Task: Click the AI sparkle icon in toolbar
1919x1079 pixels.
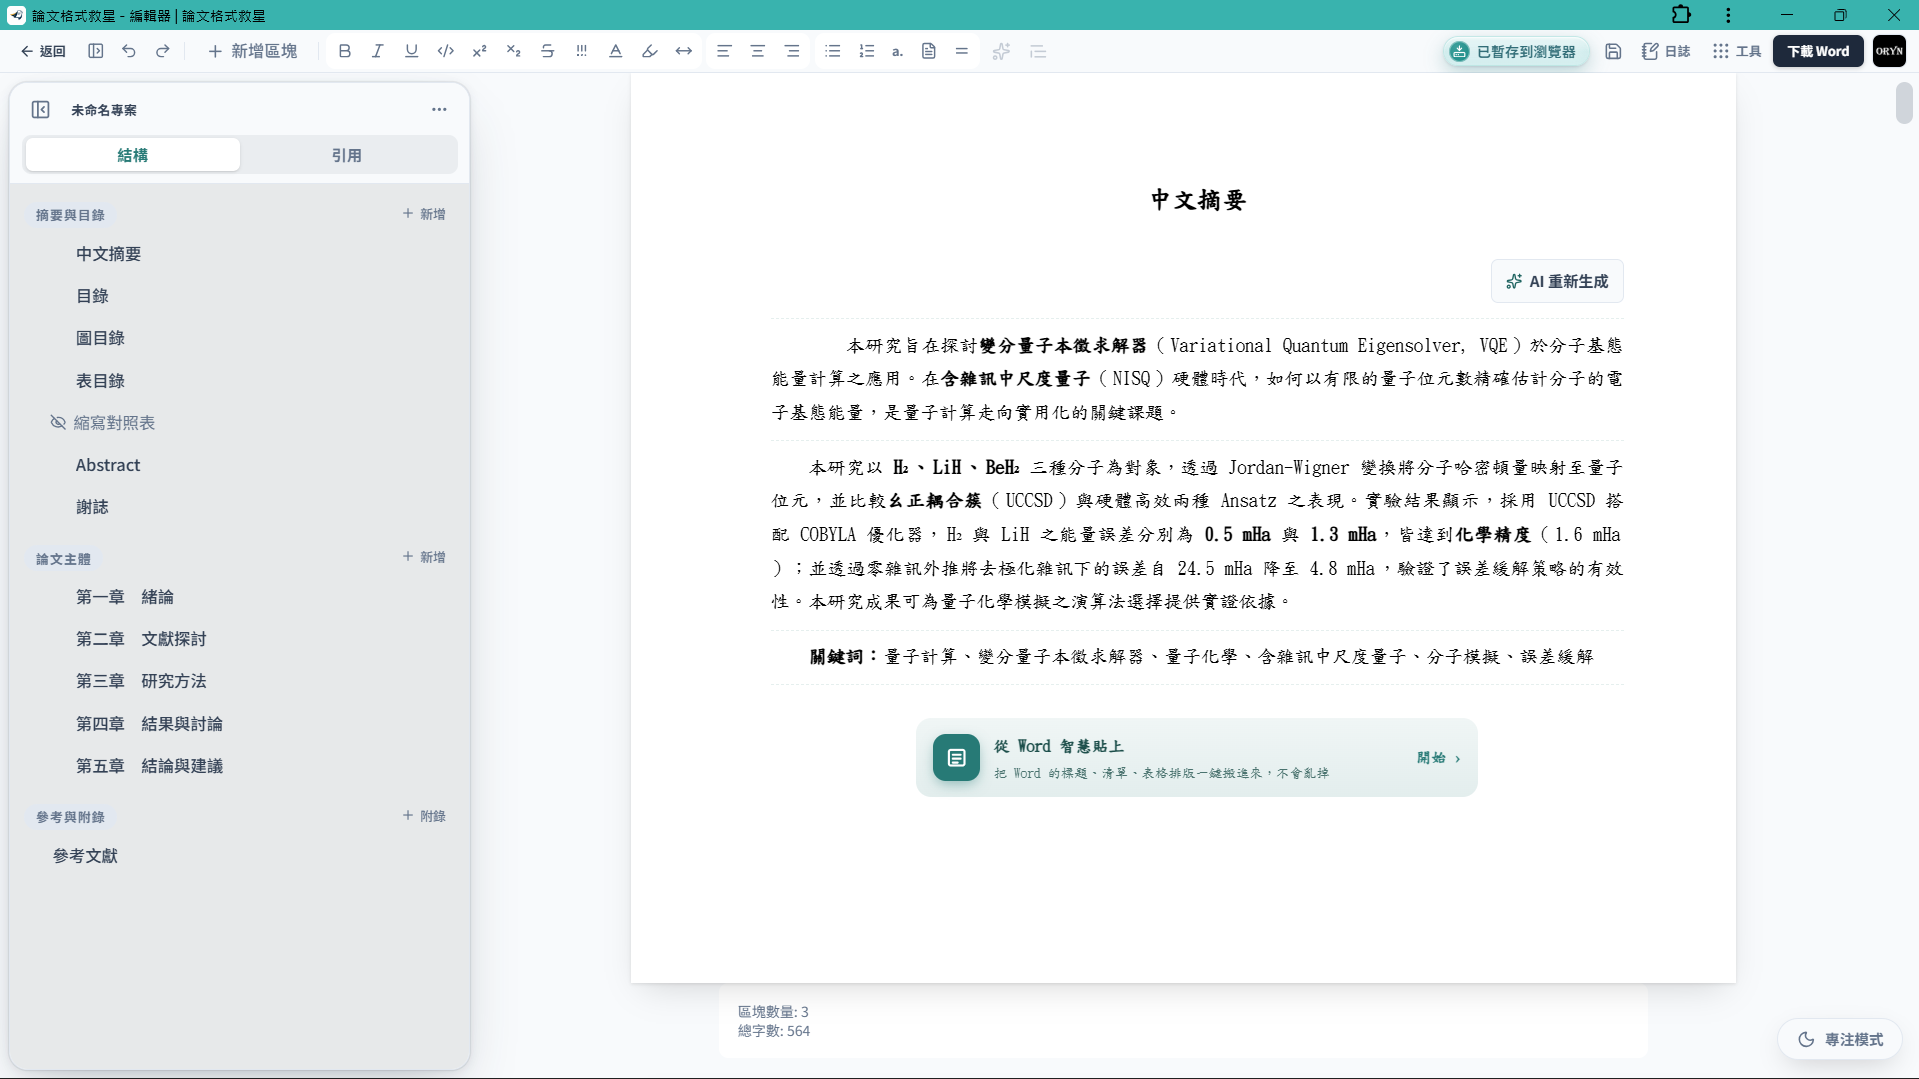Action: [1001, 51]
